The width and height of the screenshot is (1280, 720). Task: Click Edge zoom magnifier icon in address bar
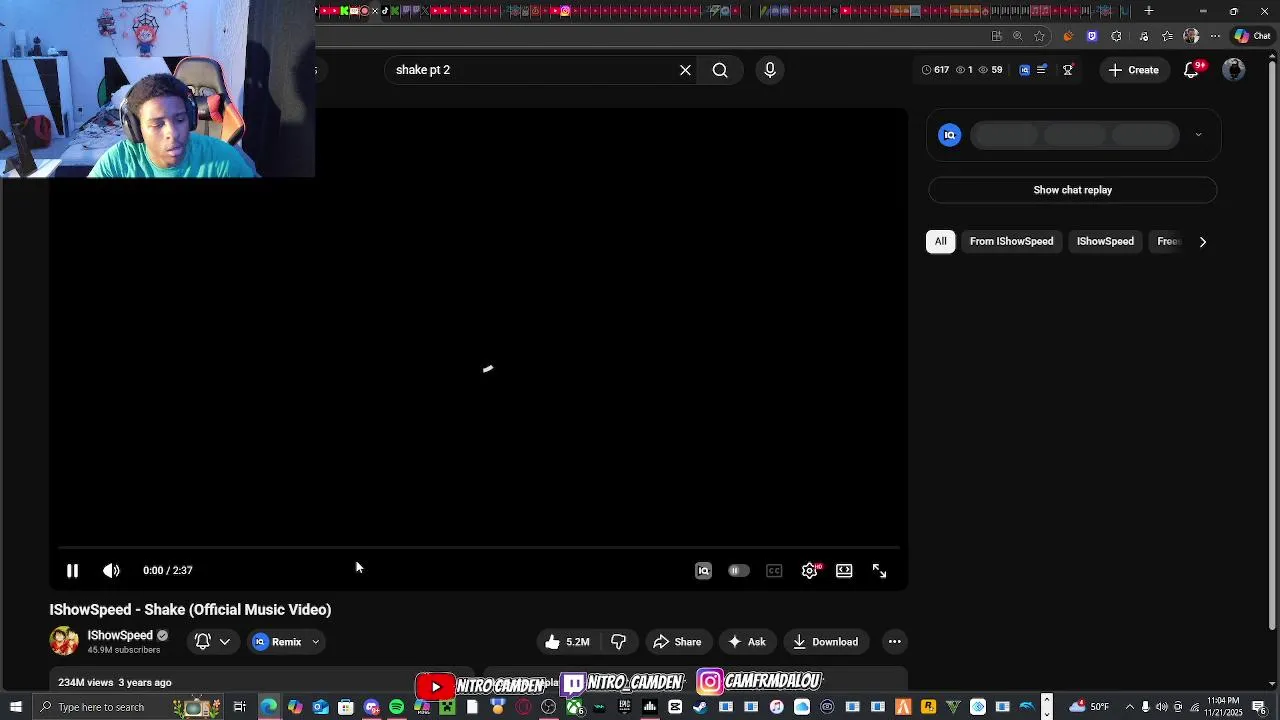pos(1018,36)
